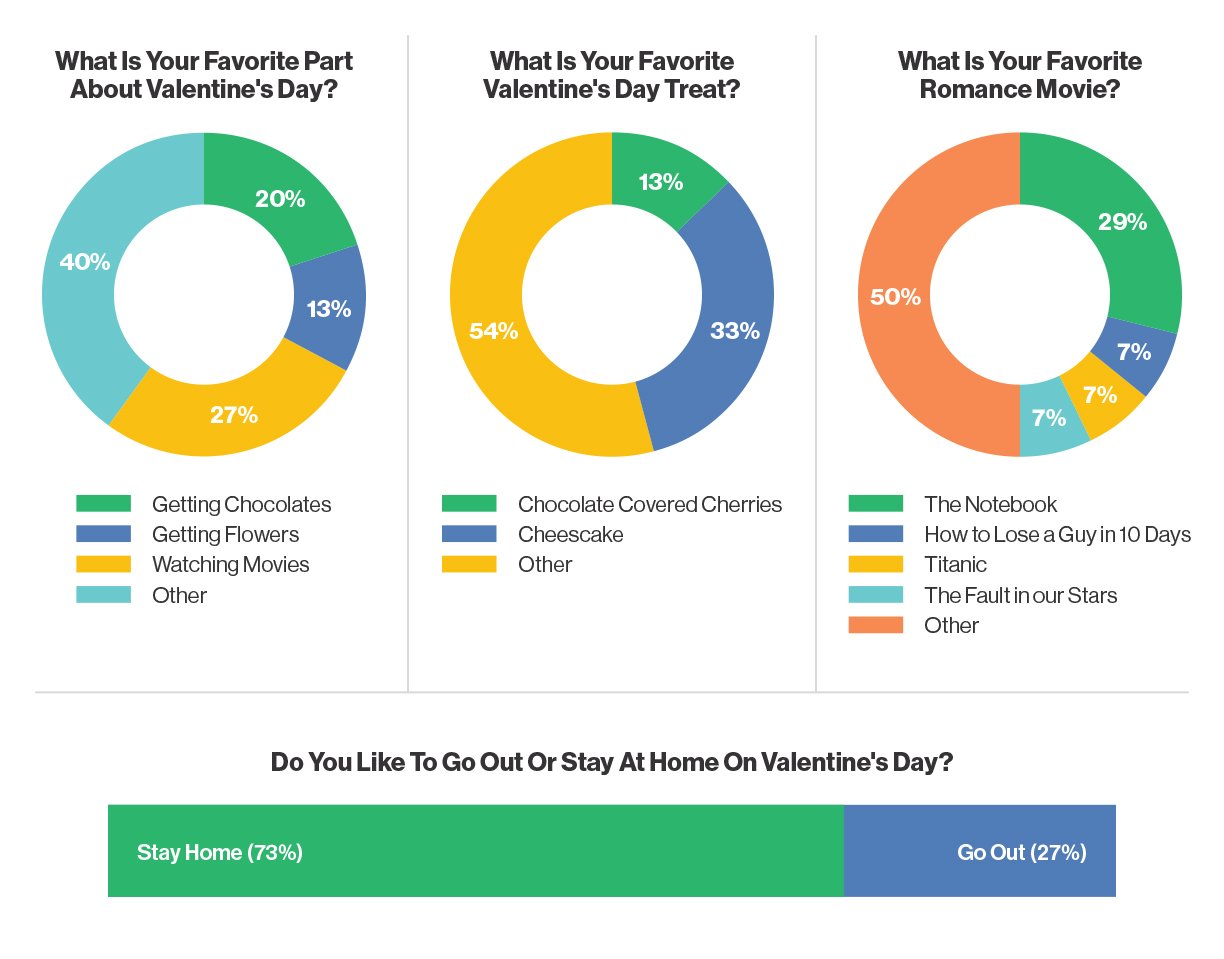
Task: Click the orange Other swatch in movie legend
Action: [875, 625]
